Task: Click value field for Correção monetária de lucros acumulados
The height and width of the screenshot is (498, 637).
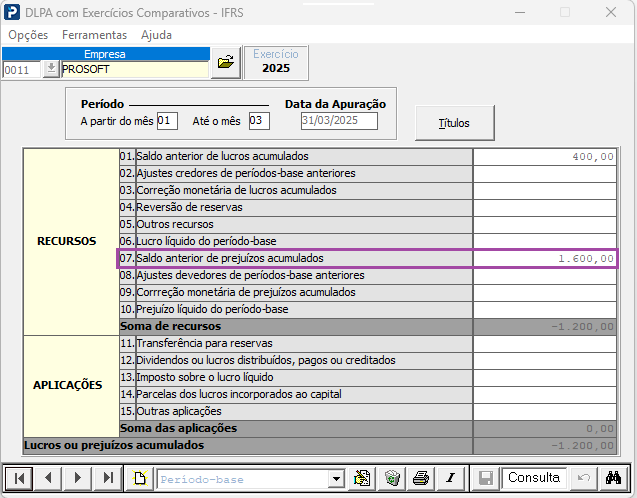Action: [x=545, y=191]
